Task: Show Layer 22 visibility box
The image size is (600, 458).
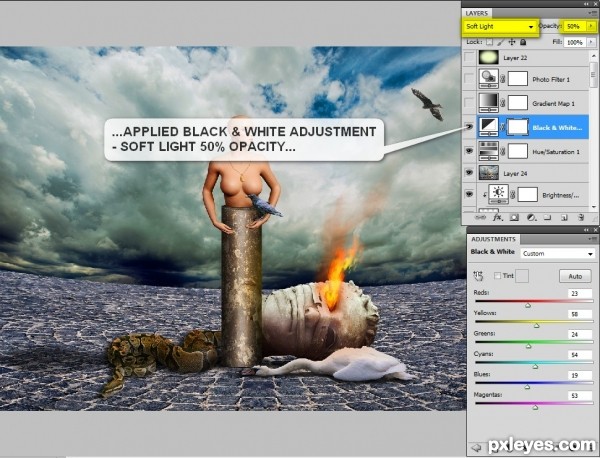Action: point(469,58)
